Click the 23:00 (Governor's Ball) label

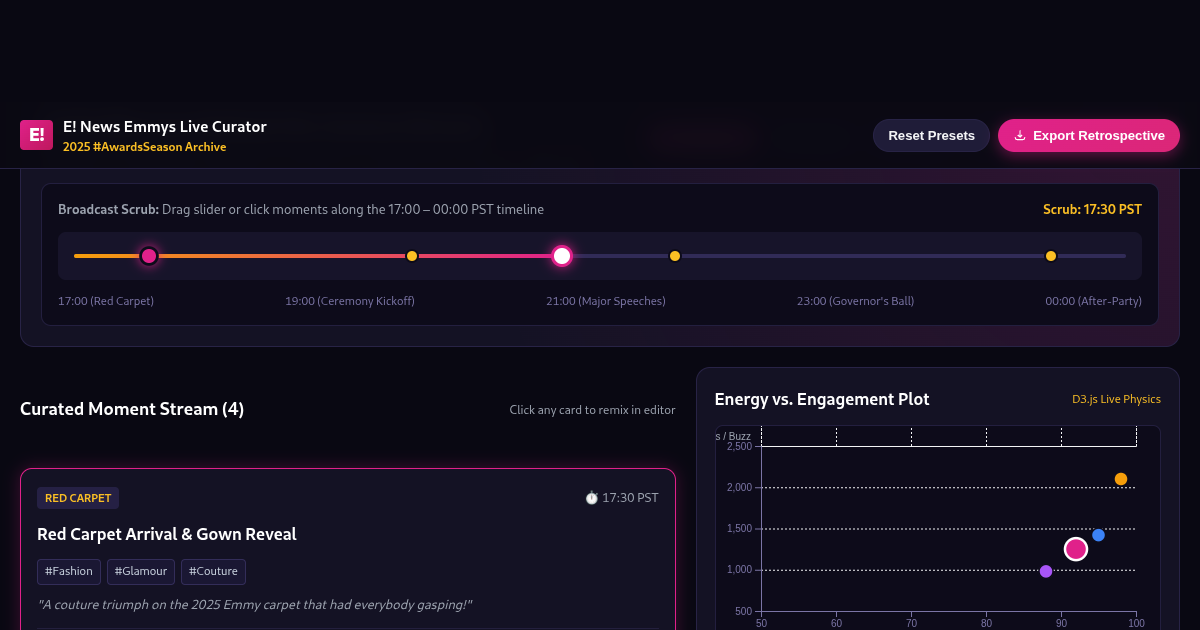(x=855, y=301)
